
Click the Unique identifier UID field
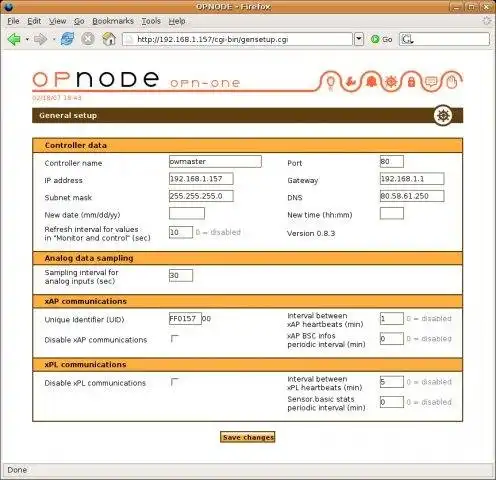185,319
